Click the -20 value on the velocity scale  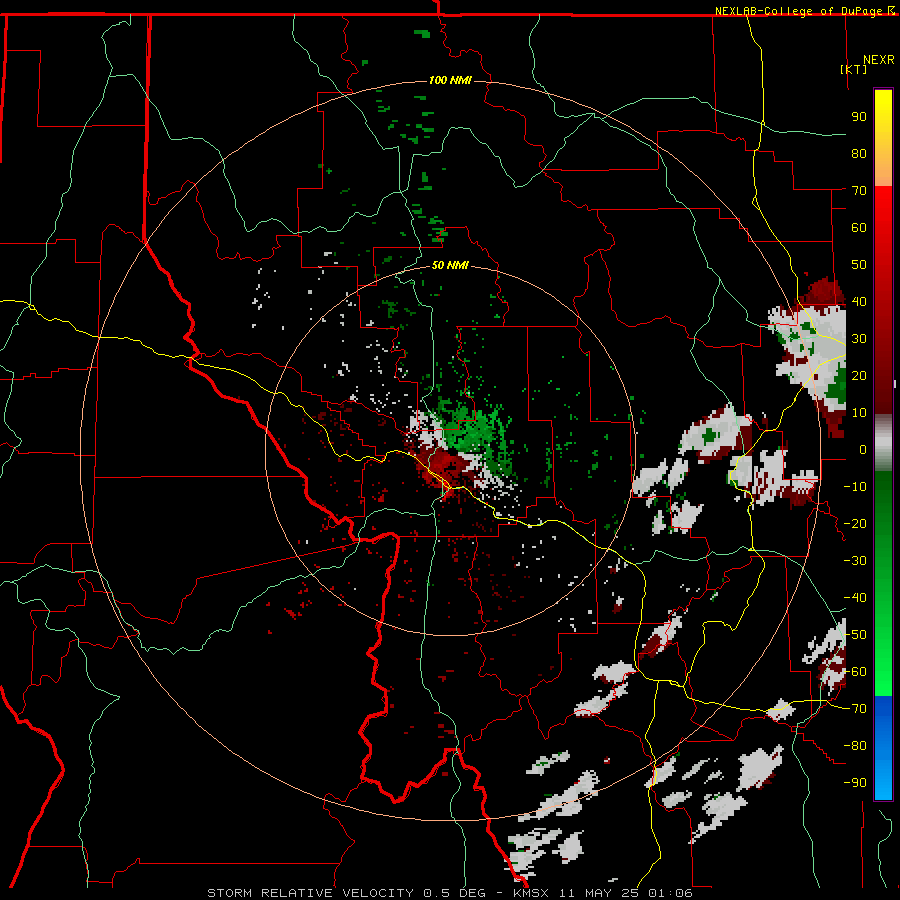pos(855,523)
